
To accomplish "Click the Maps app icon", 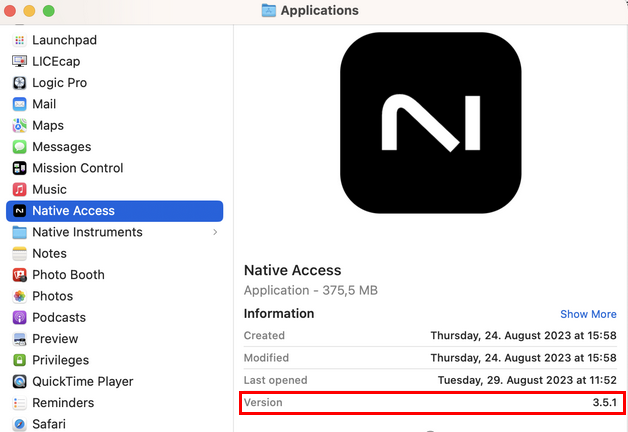I will tap(19, 125).
